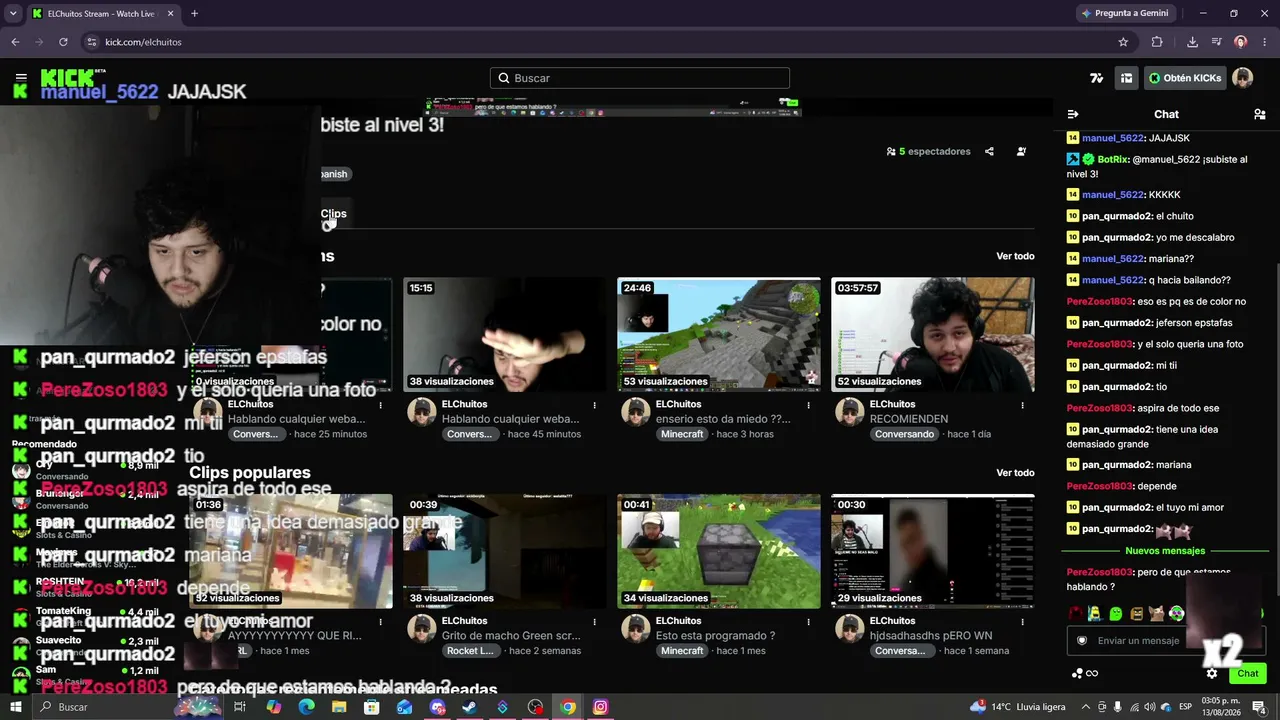Click the Rocket L... category tag

pos(470,651)
